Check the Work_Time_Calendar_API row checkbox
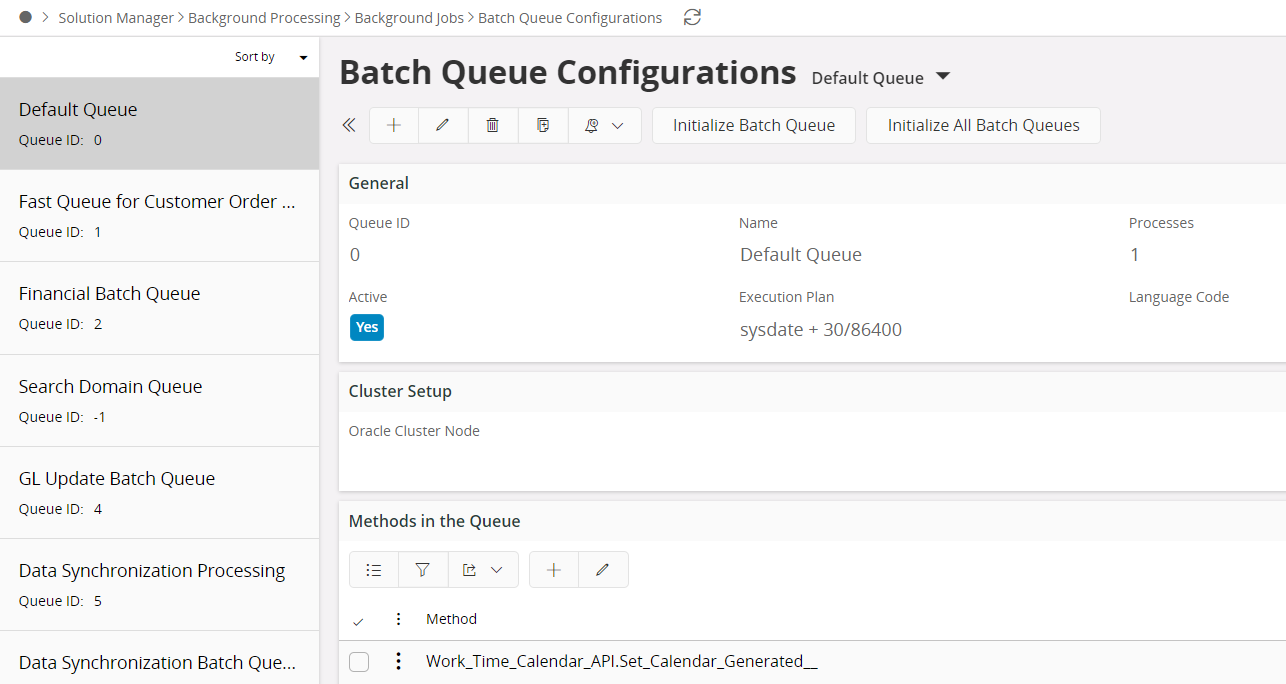The image size is (1286, 684). pos(359,662)
